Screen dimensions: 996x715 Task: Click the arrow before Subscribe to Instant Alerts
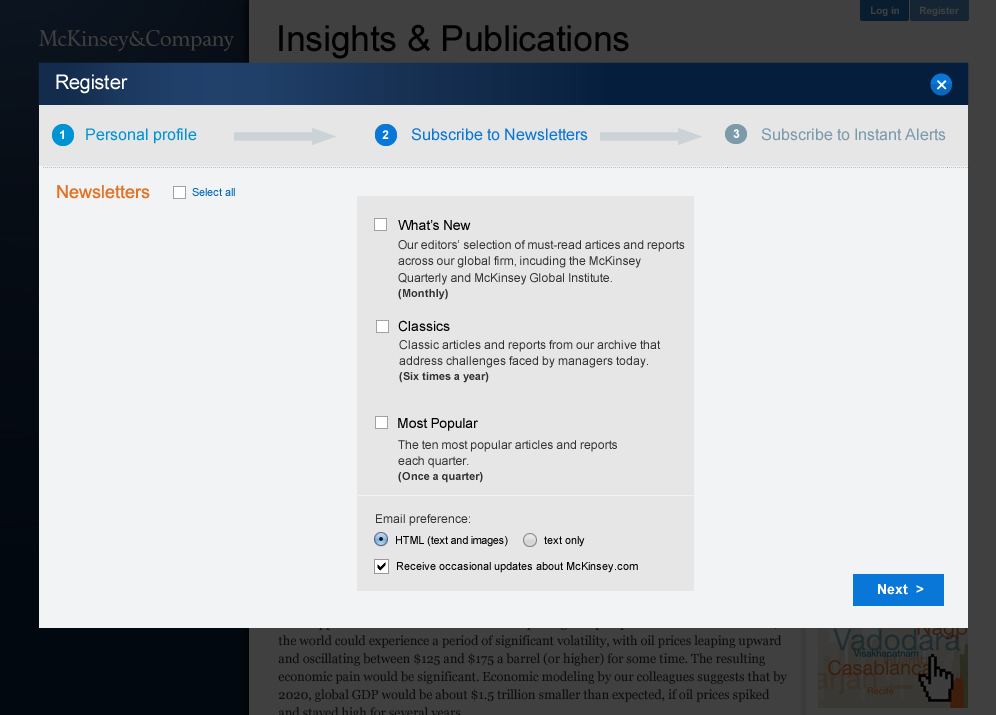coord(650,135)
